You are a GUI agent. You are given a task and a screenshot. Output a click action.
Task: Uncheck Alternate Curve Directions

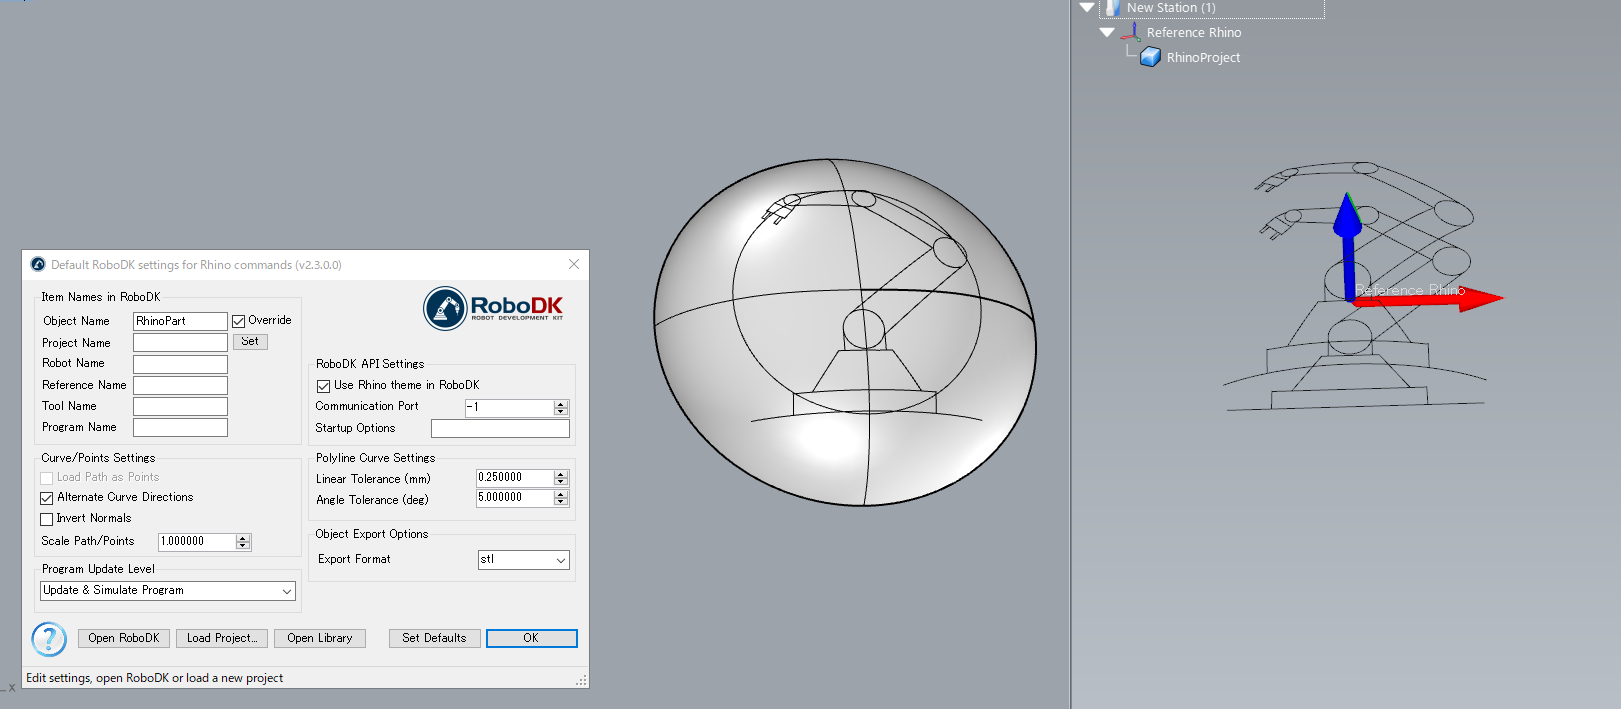click(x=47, y=498)
